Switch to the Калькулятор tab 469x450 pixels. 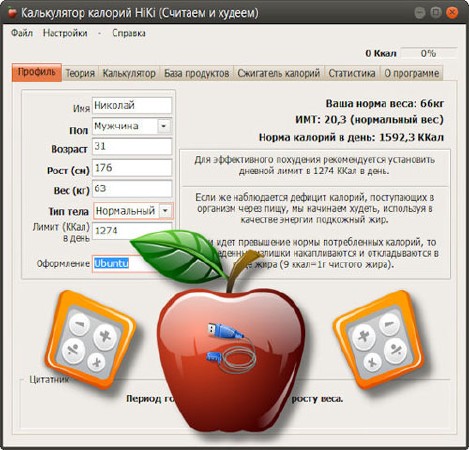click(x=129, y=73)
